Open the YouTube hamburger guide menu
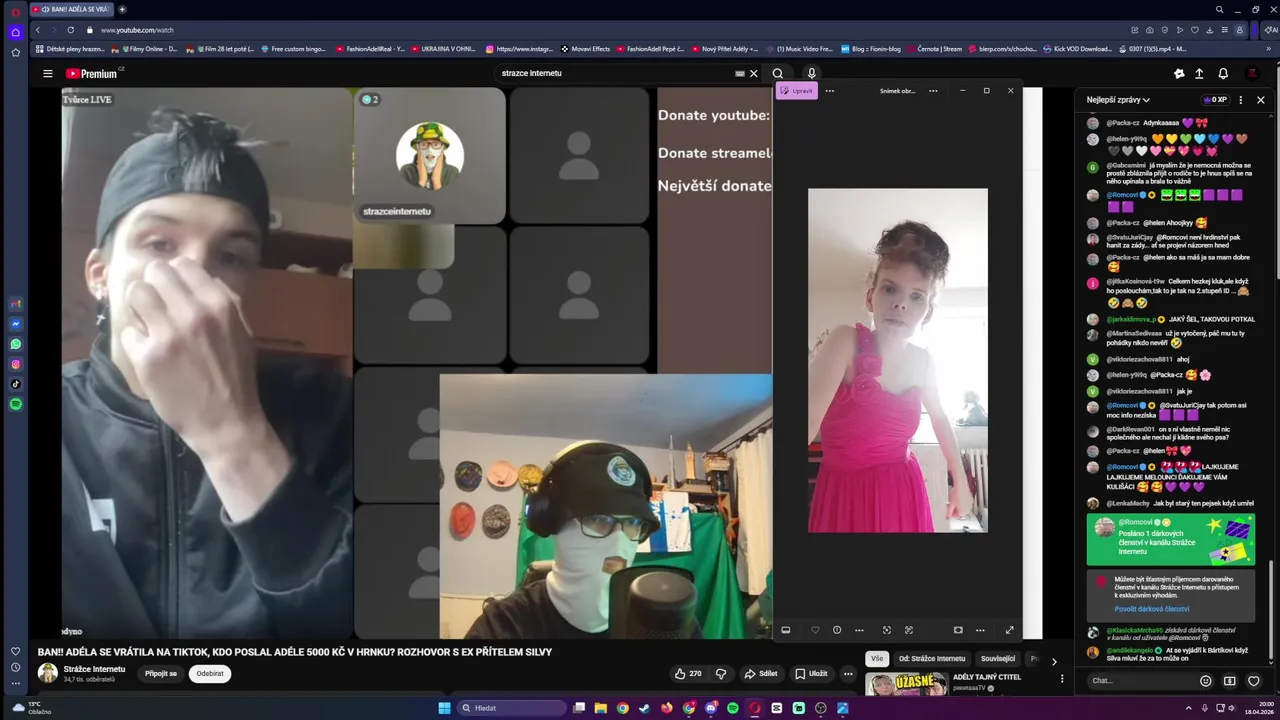The width and height of the screenshot is (1280, 720). point(47,73)
